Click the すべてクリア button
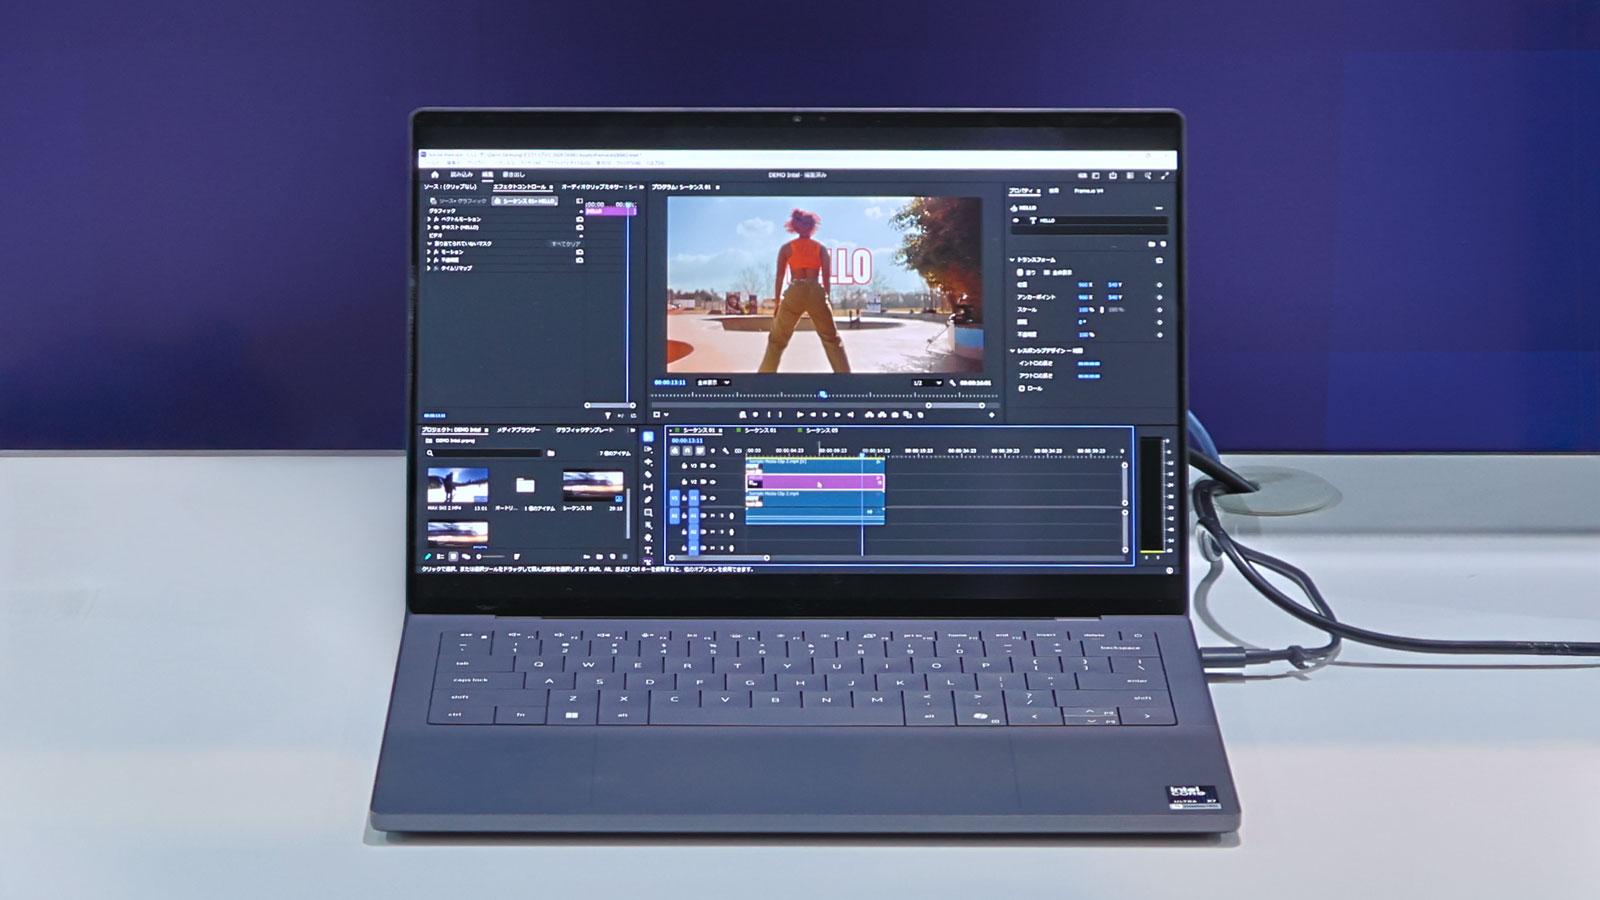This screenshot has width=1600, height=900. tap(565, 244)
